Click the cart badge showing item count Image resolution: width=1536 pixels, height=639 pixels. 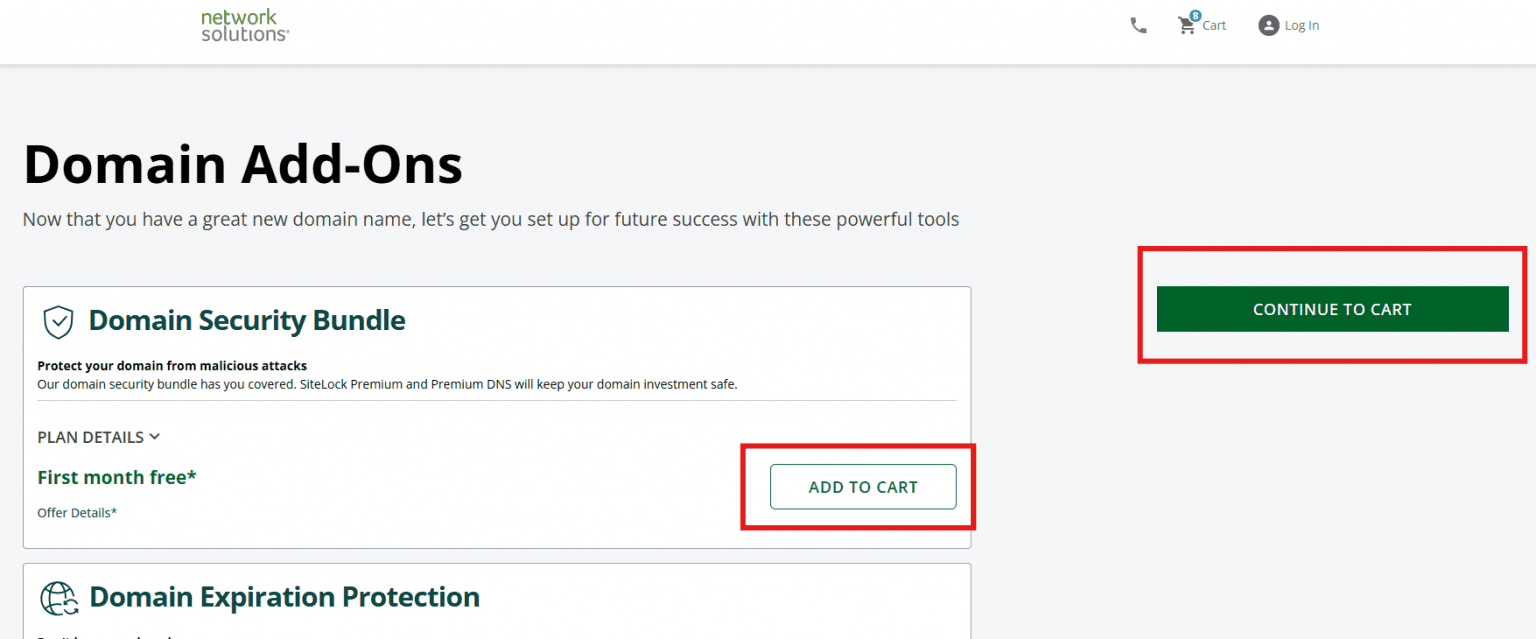[1193, 15]
